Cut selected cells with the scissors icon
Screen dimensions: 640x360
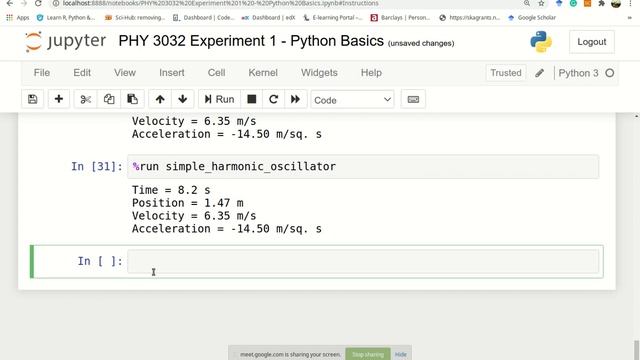(x=85, y=99)
